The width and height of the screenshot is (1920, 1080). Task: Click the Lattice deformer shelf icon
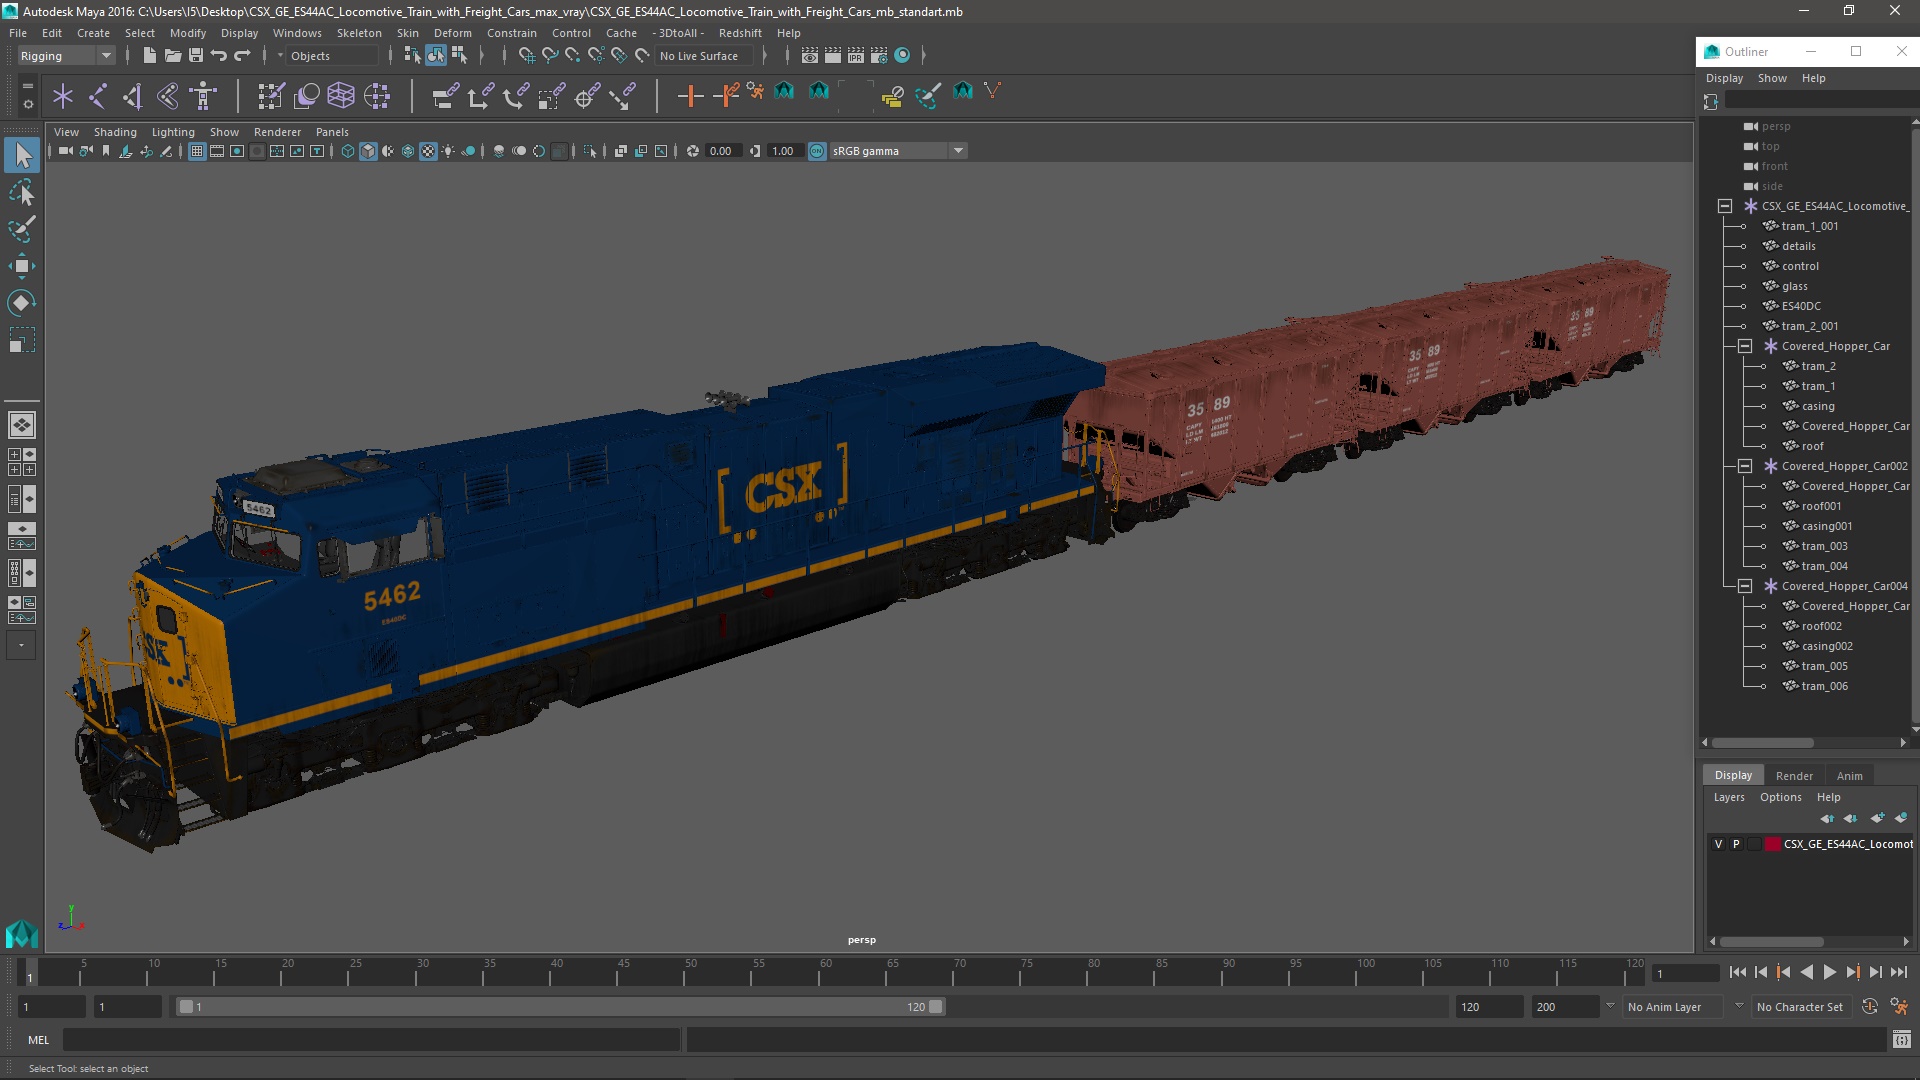[x=341, y=96]
